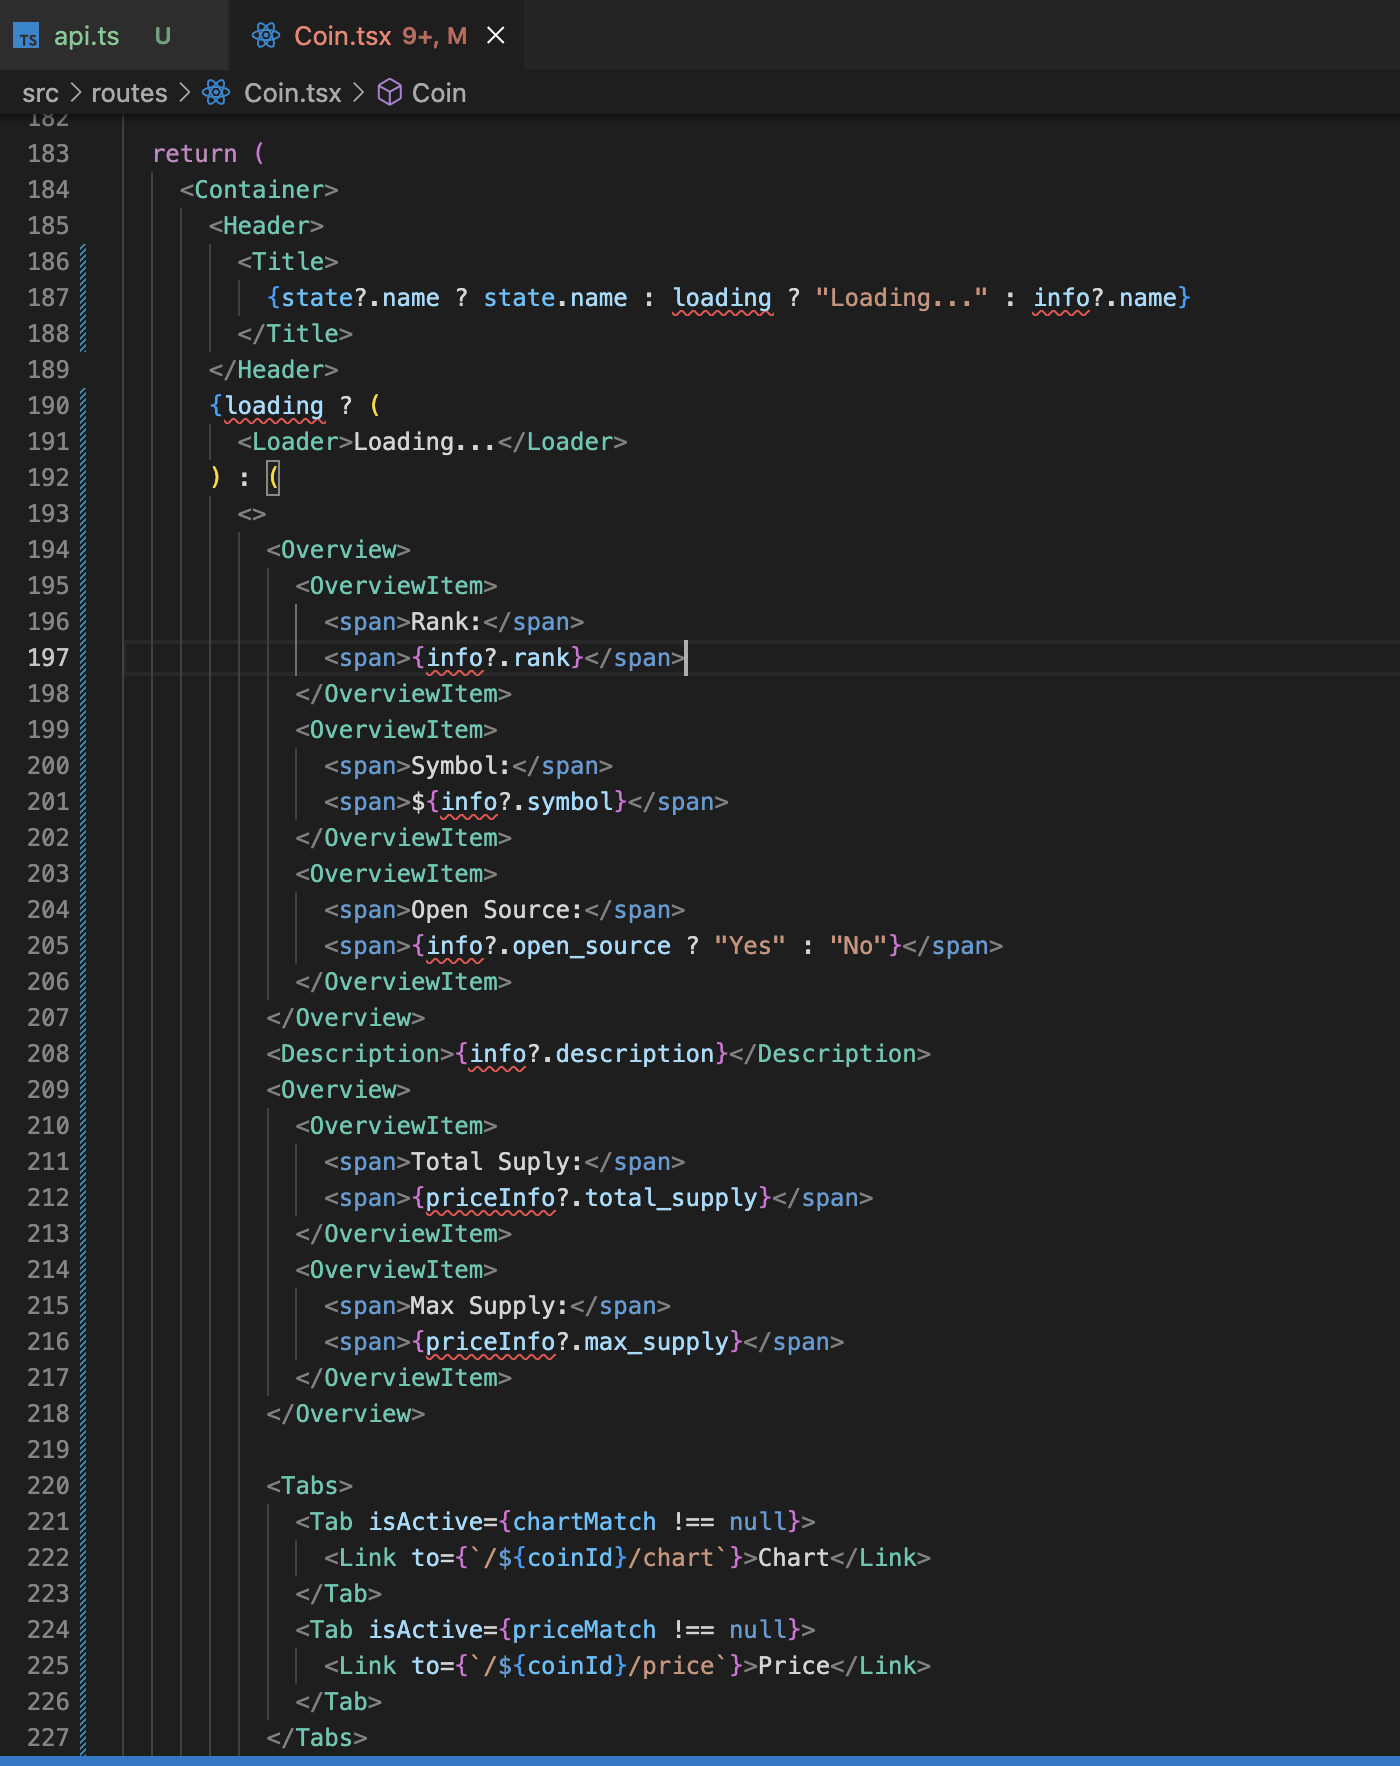Image resolution: width=1400 pixels, height=1766 pixels.
Task: Click the breadcrumb chevron after src
Action: pyautogui.click(x=76, y=93)
